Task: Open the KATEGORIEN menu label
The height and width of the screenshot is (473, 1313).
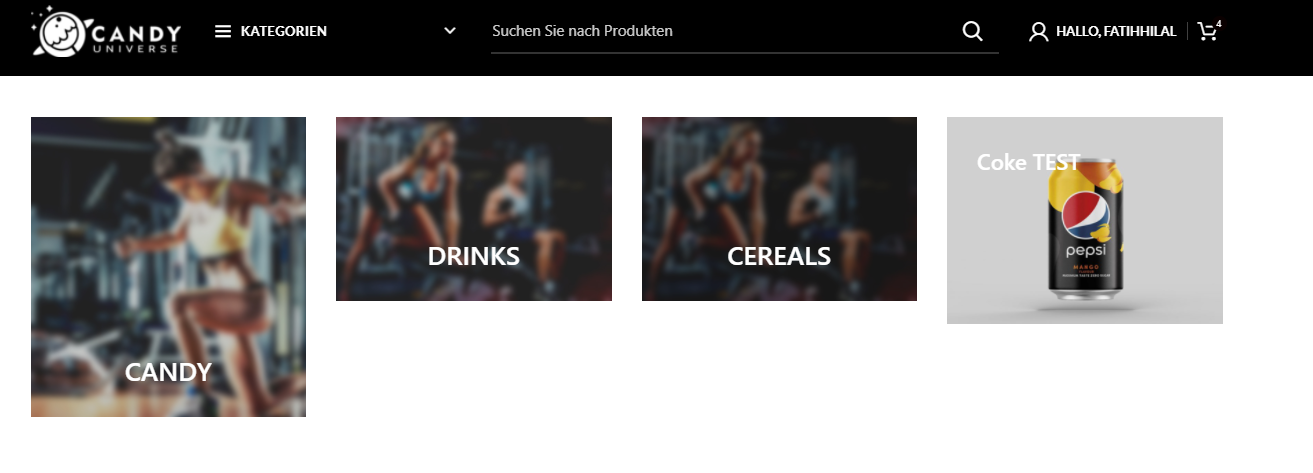Action: [x=284, y=31]
